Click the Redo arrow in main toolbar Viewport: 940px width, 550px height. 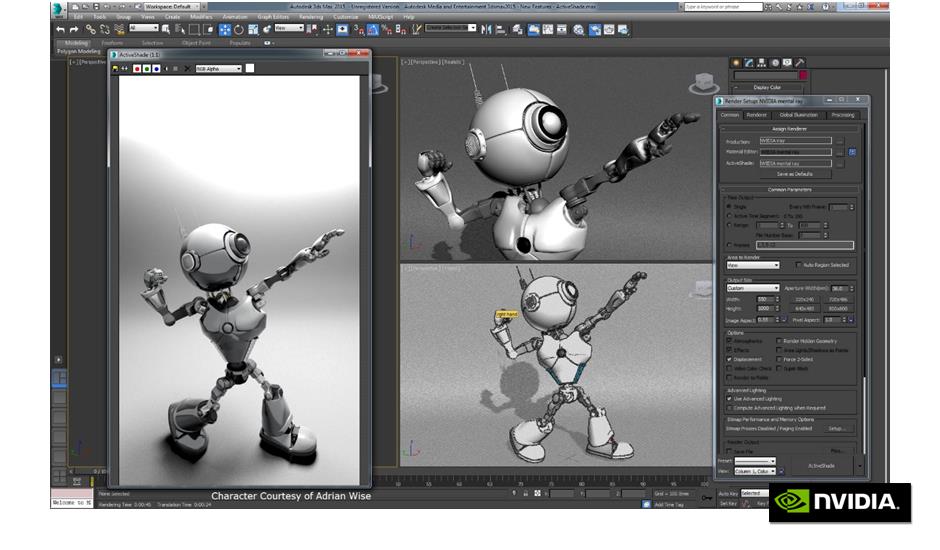click(74, 29)
